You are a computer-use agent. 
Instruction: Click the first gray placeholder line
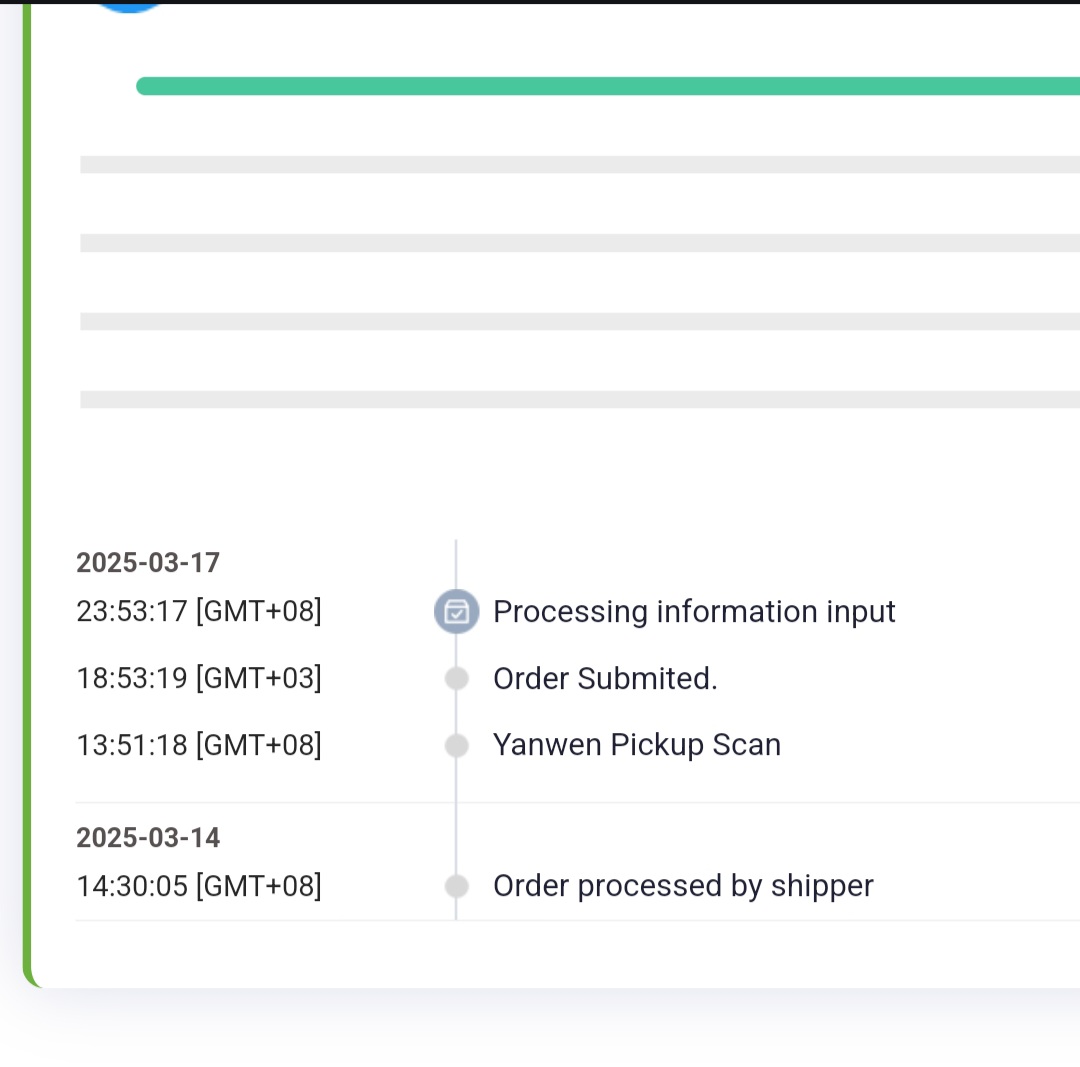(580, 165)
